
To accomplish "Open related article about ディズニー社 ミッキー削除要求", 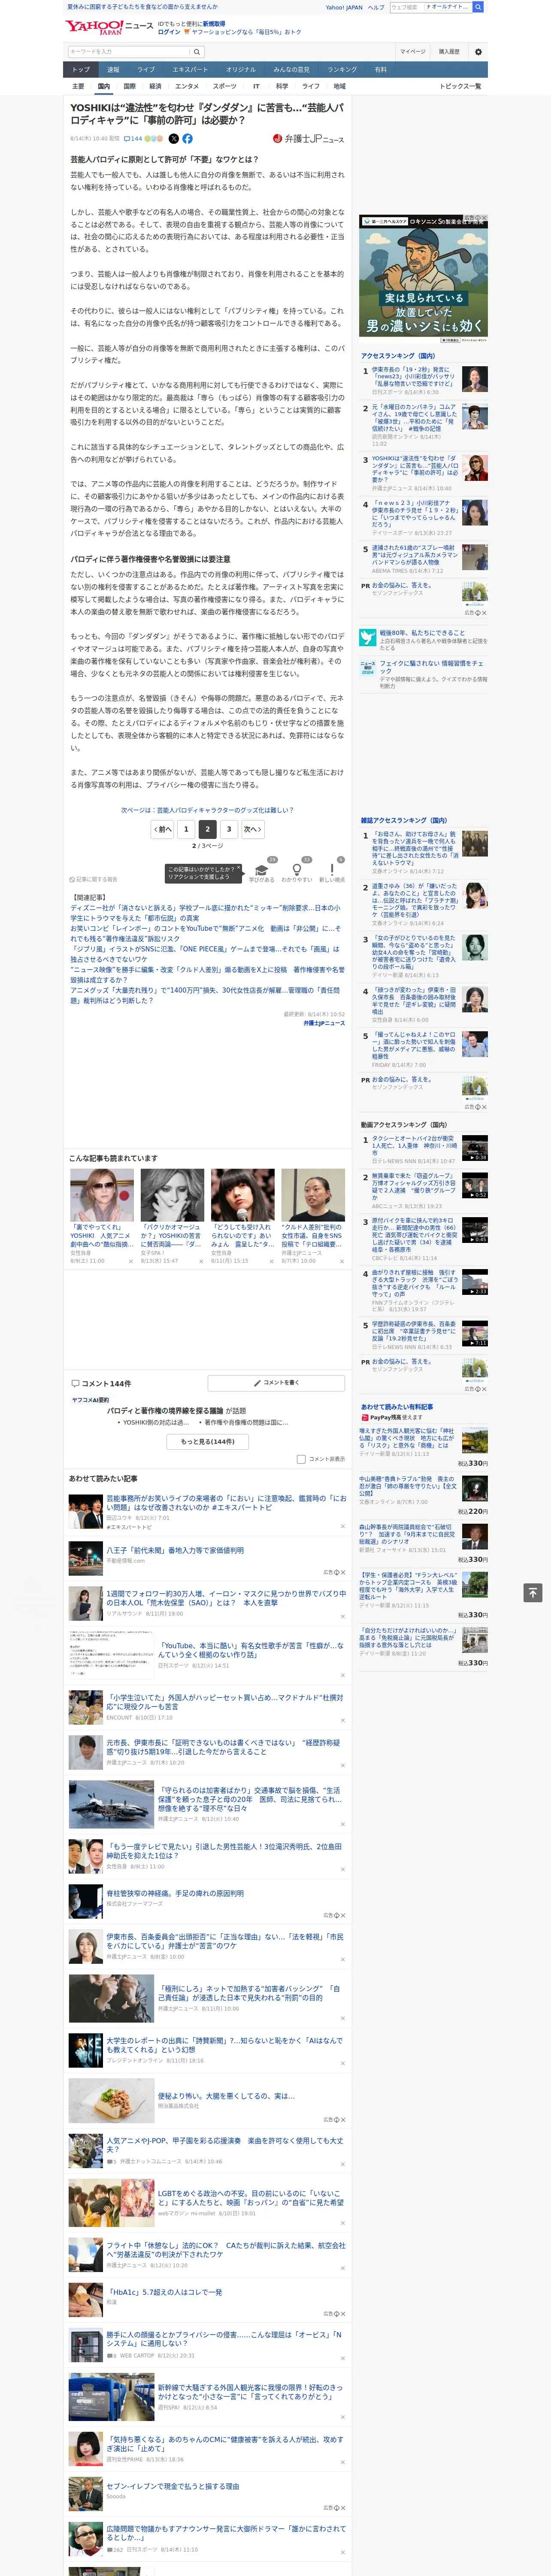I will pyautogui.click(x=205, y=913).
